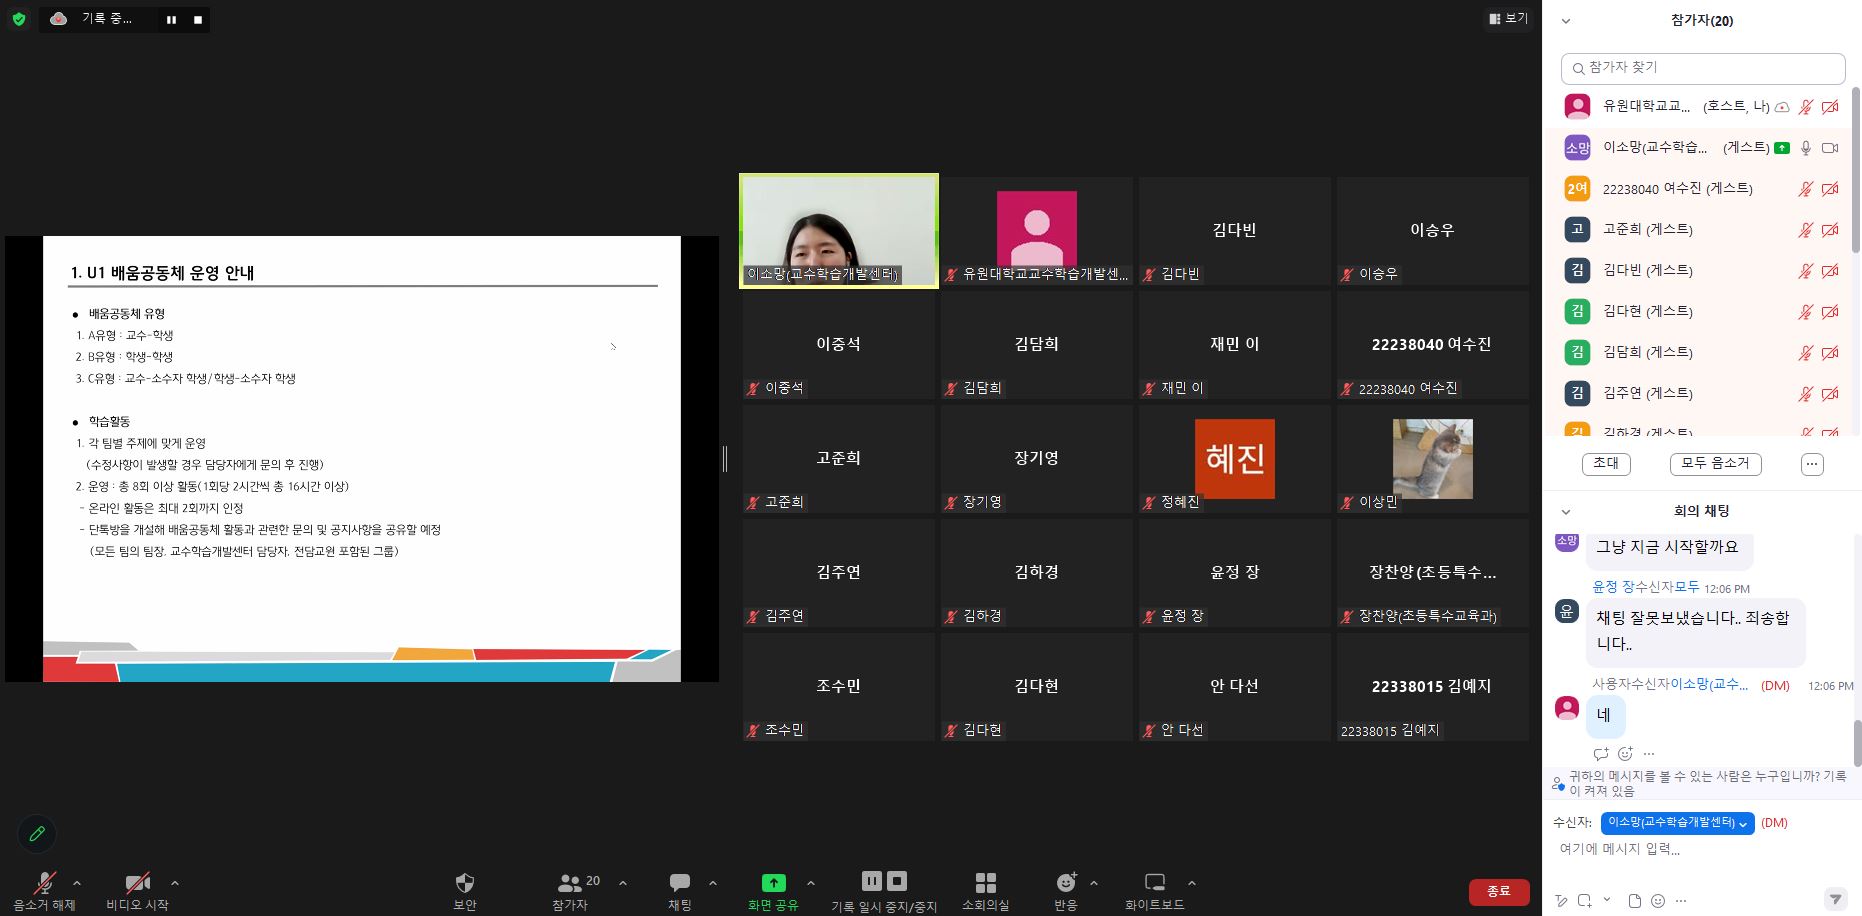Unmute microphone (음소거 해제)
Image resolution: width=1862 pixels, height=916 pixels.
tap(44, 883)
